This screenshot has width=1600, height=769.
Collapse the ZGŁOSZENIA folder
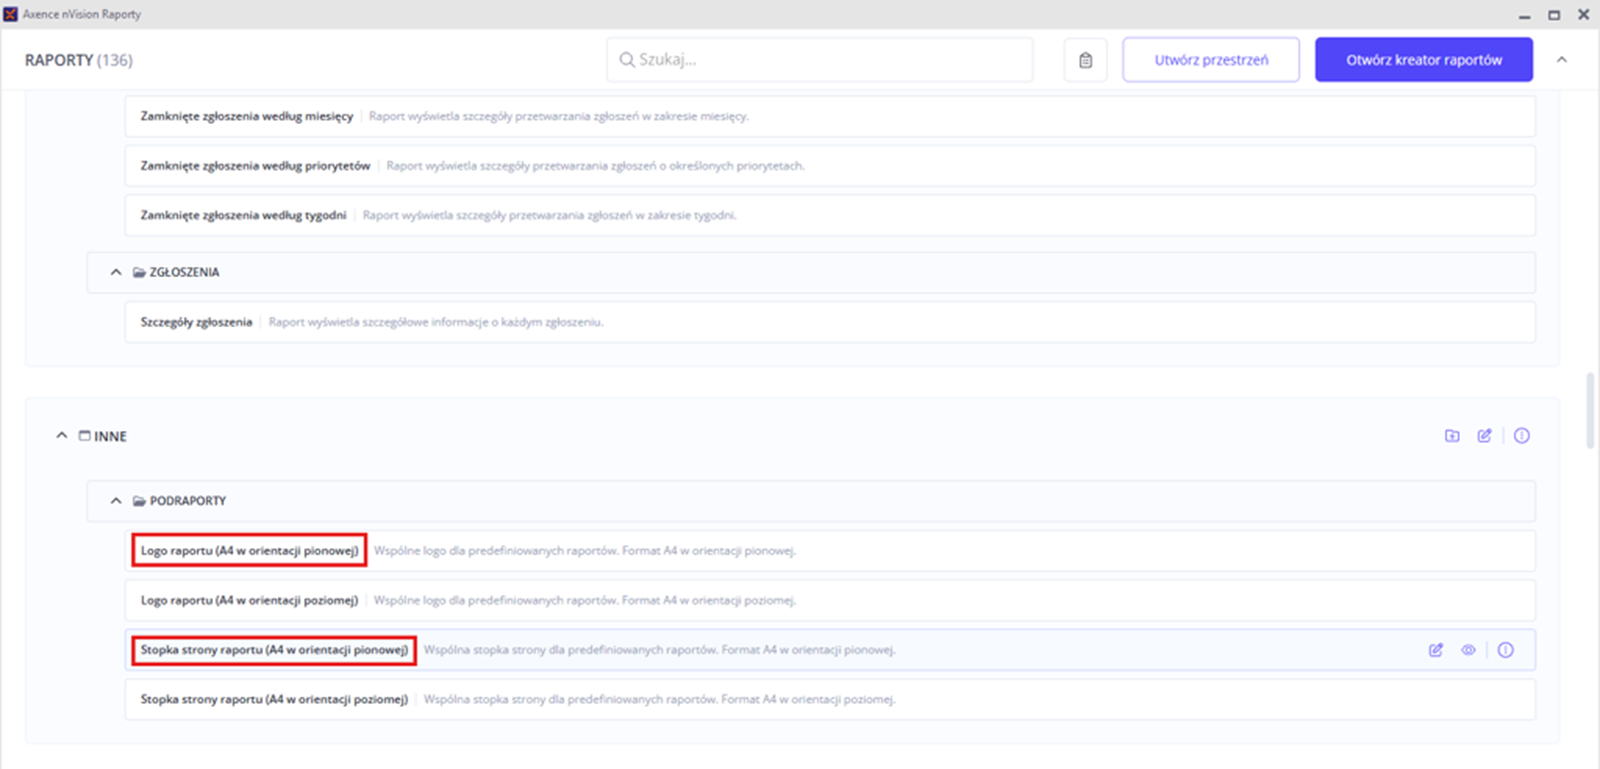coord(116,272)
